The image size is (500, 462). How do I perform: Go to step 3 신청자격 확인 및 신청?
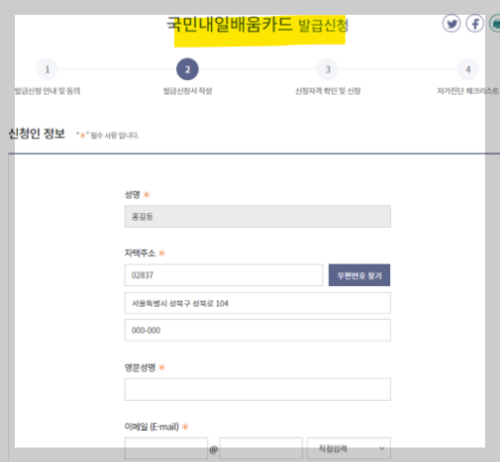click(x=328, y=69)
